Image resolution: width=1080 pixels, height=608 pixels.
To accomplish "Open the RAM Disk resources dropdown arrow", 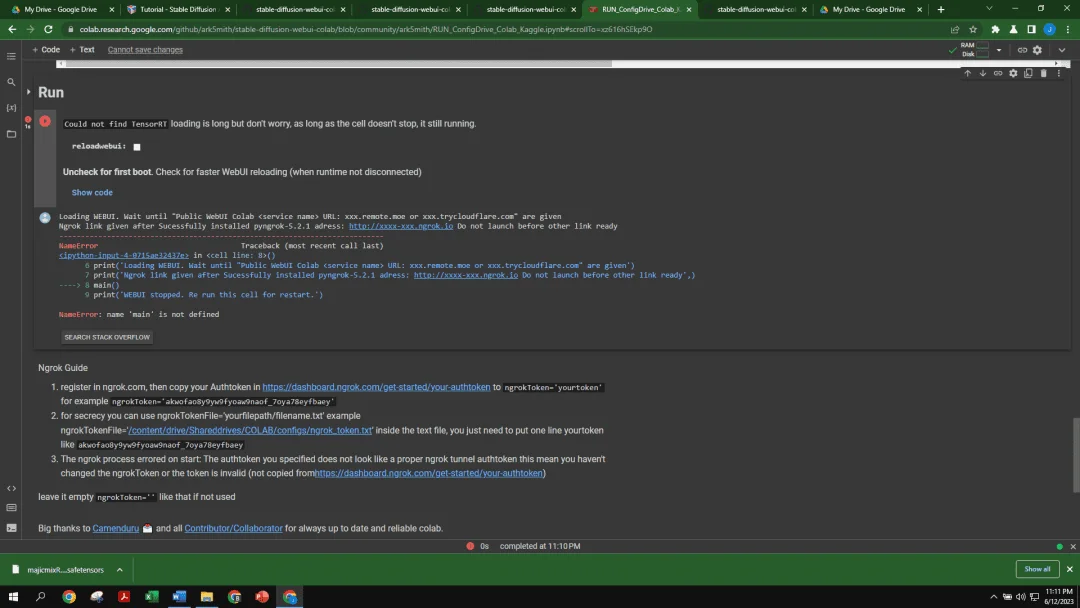I will (999, 50).
